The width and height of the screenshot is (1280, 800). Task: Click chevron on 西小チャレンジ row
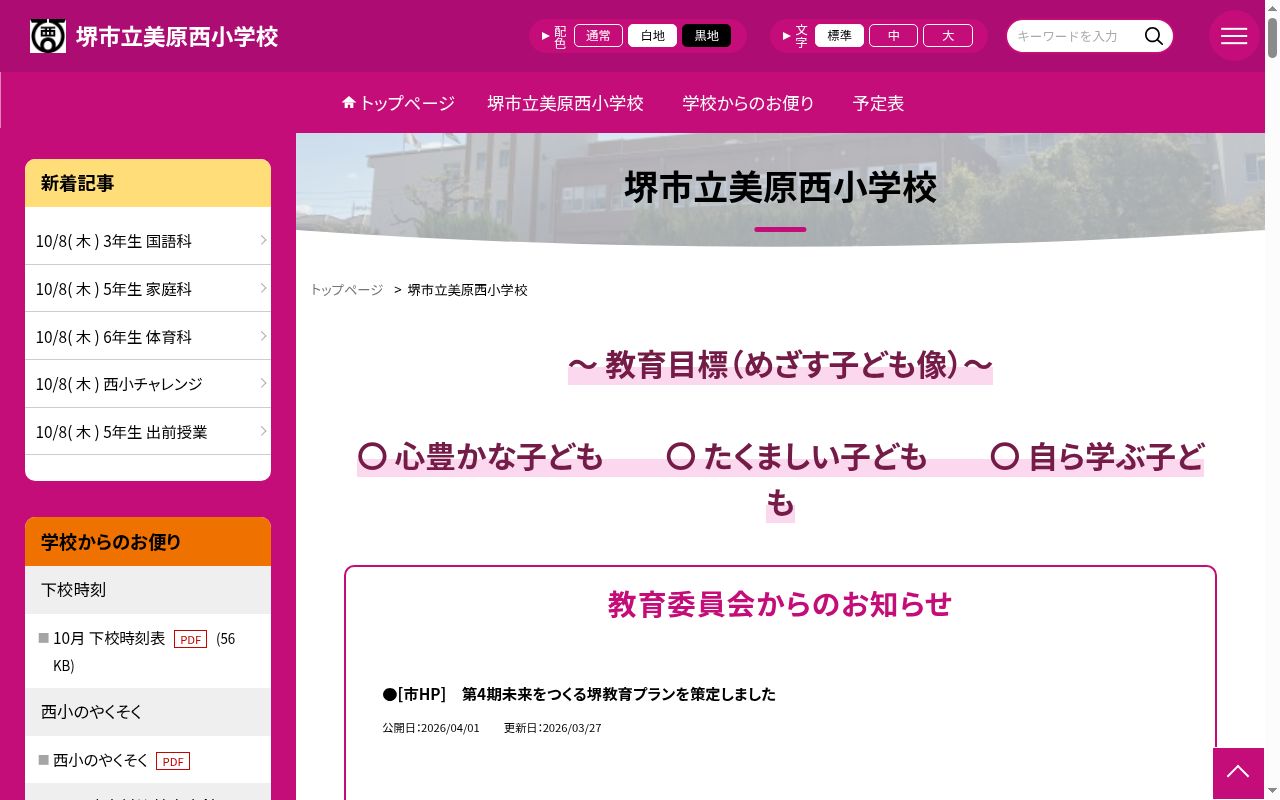click(263, 383)
